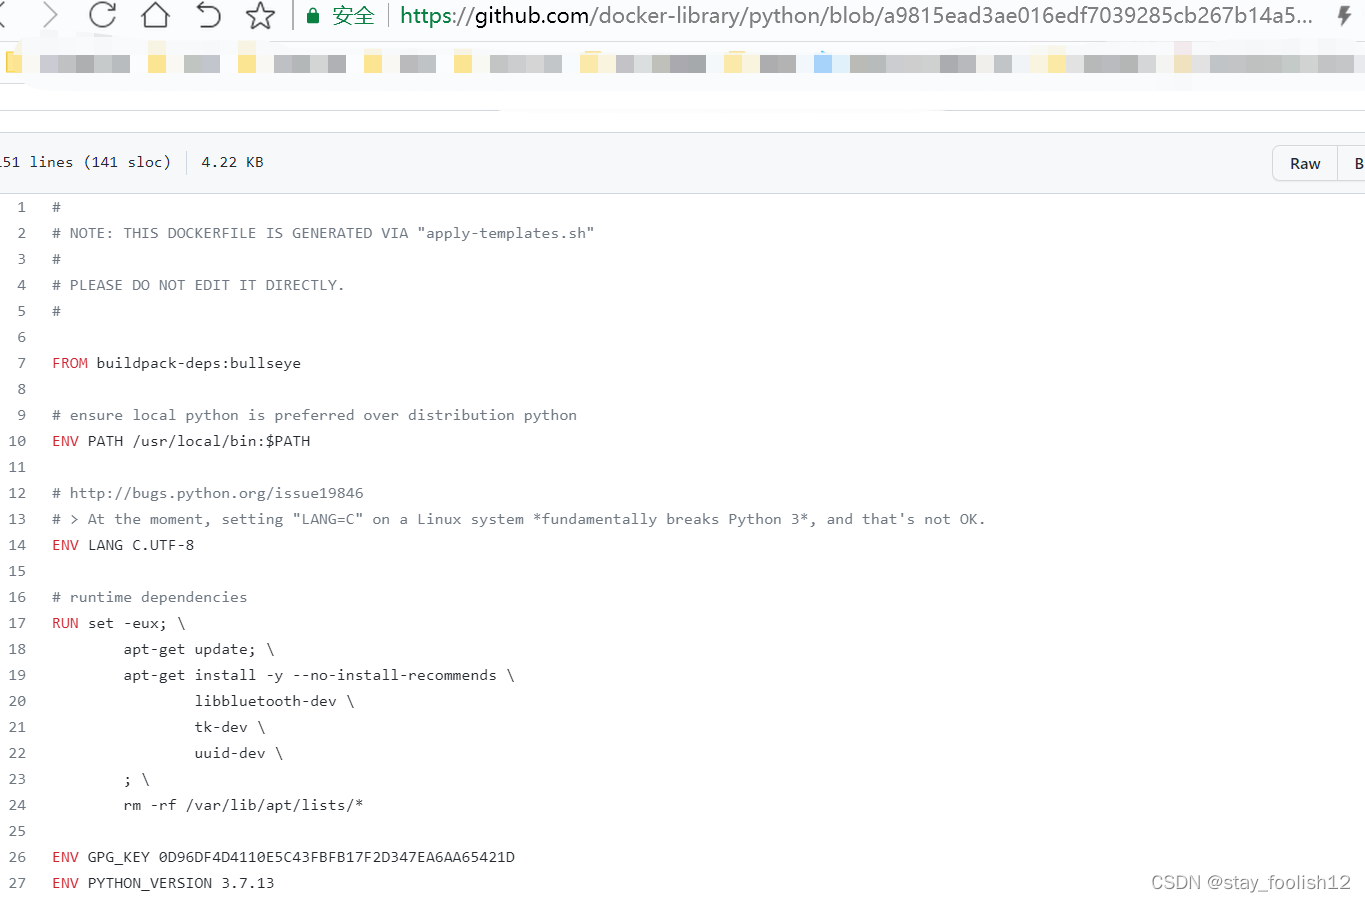Click the bugs.python.org/issue19846 comment
The width and height of the screenshot is (1365, 902).
click(x=208, y=493)
